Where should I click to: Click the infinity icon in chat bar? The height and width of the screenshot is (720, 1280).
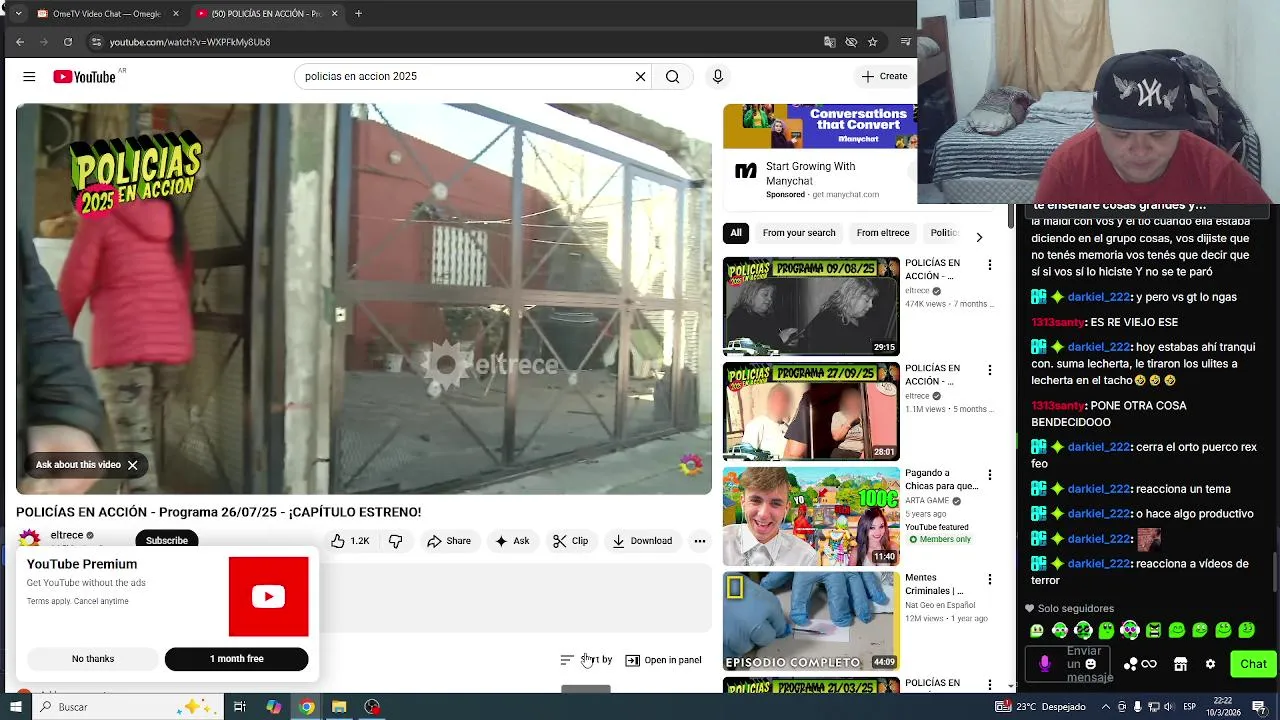coord(1149,664)
